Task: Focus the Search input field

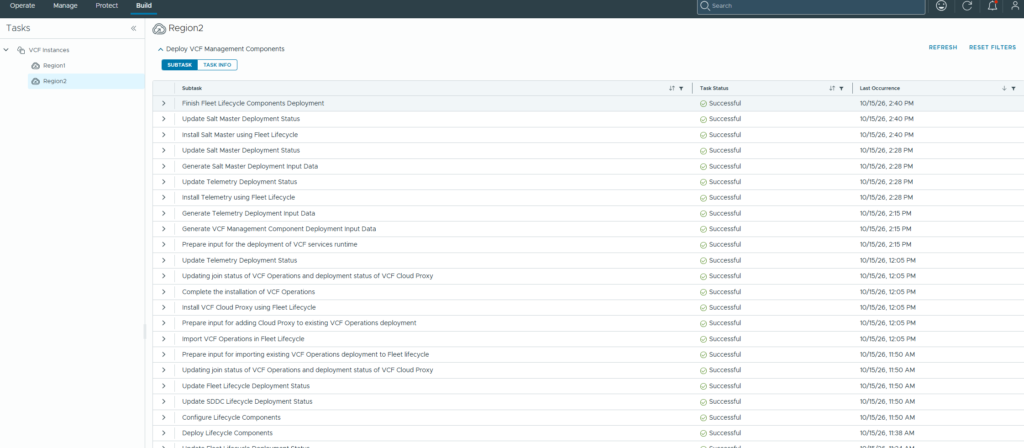Action: tap(811, 6)
